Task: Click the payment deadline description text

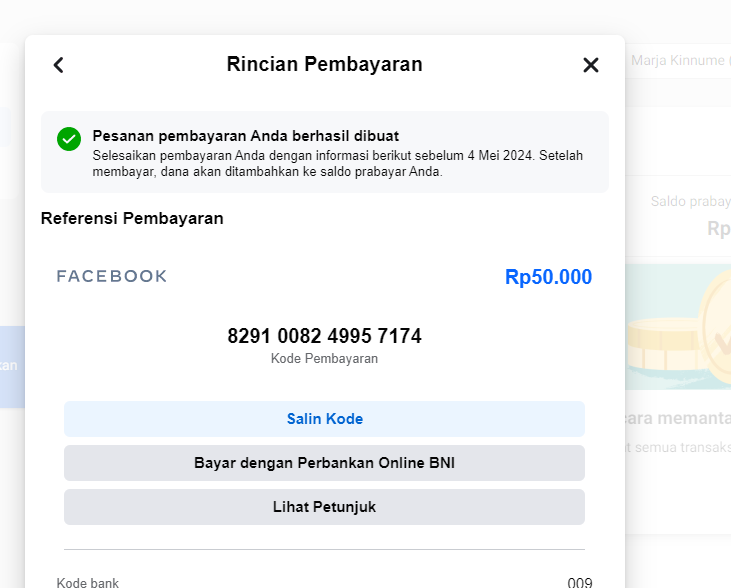Action: point(337,164)
